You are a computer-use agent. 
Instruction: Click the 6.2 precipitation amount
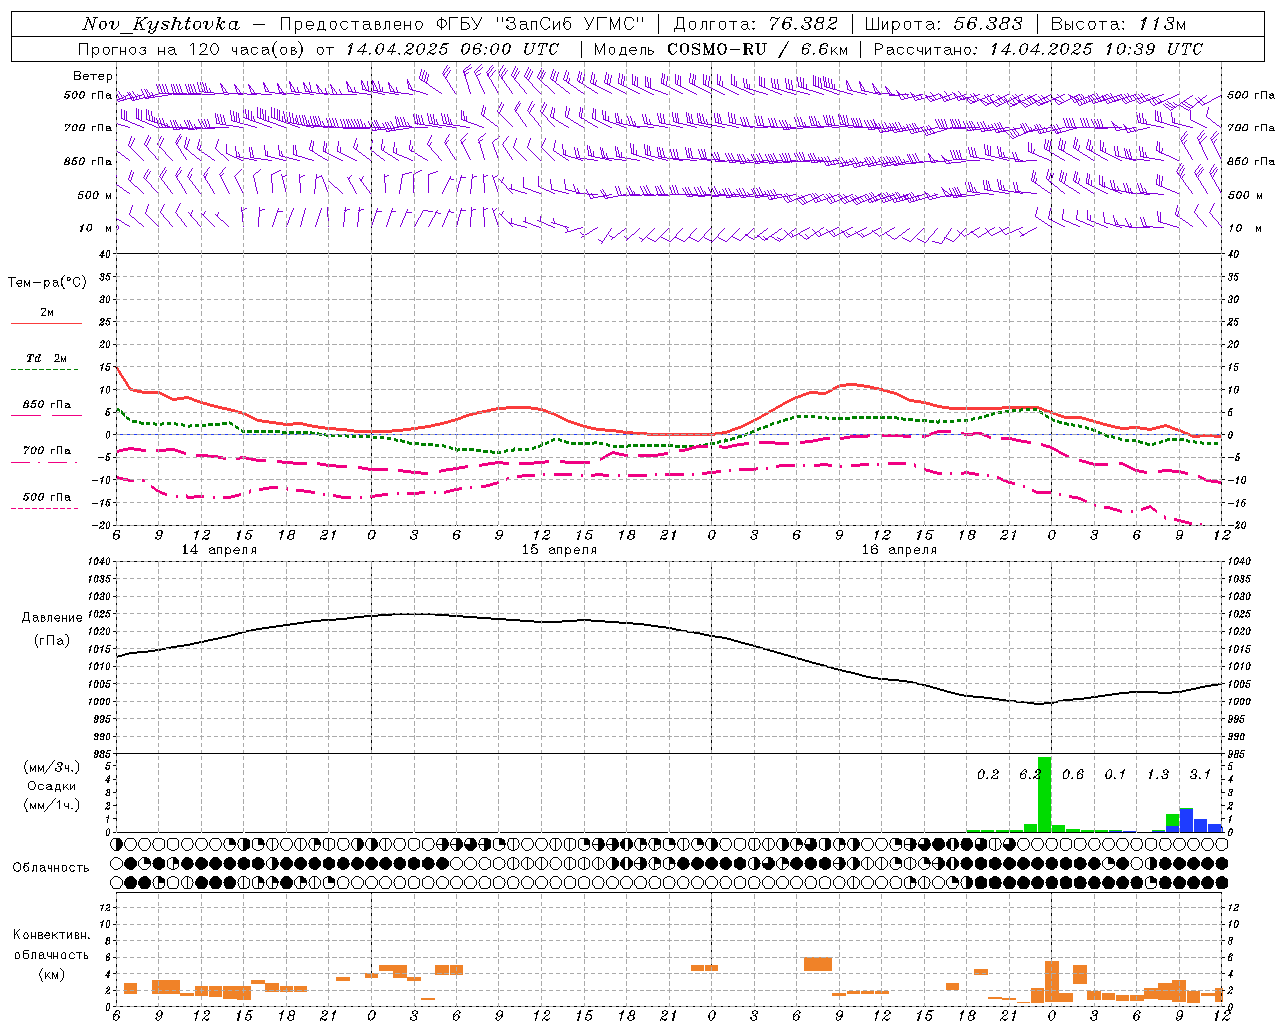pyautogui.click(x=1031, y=775)
